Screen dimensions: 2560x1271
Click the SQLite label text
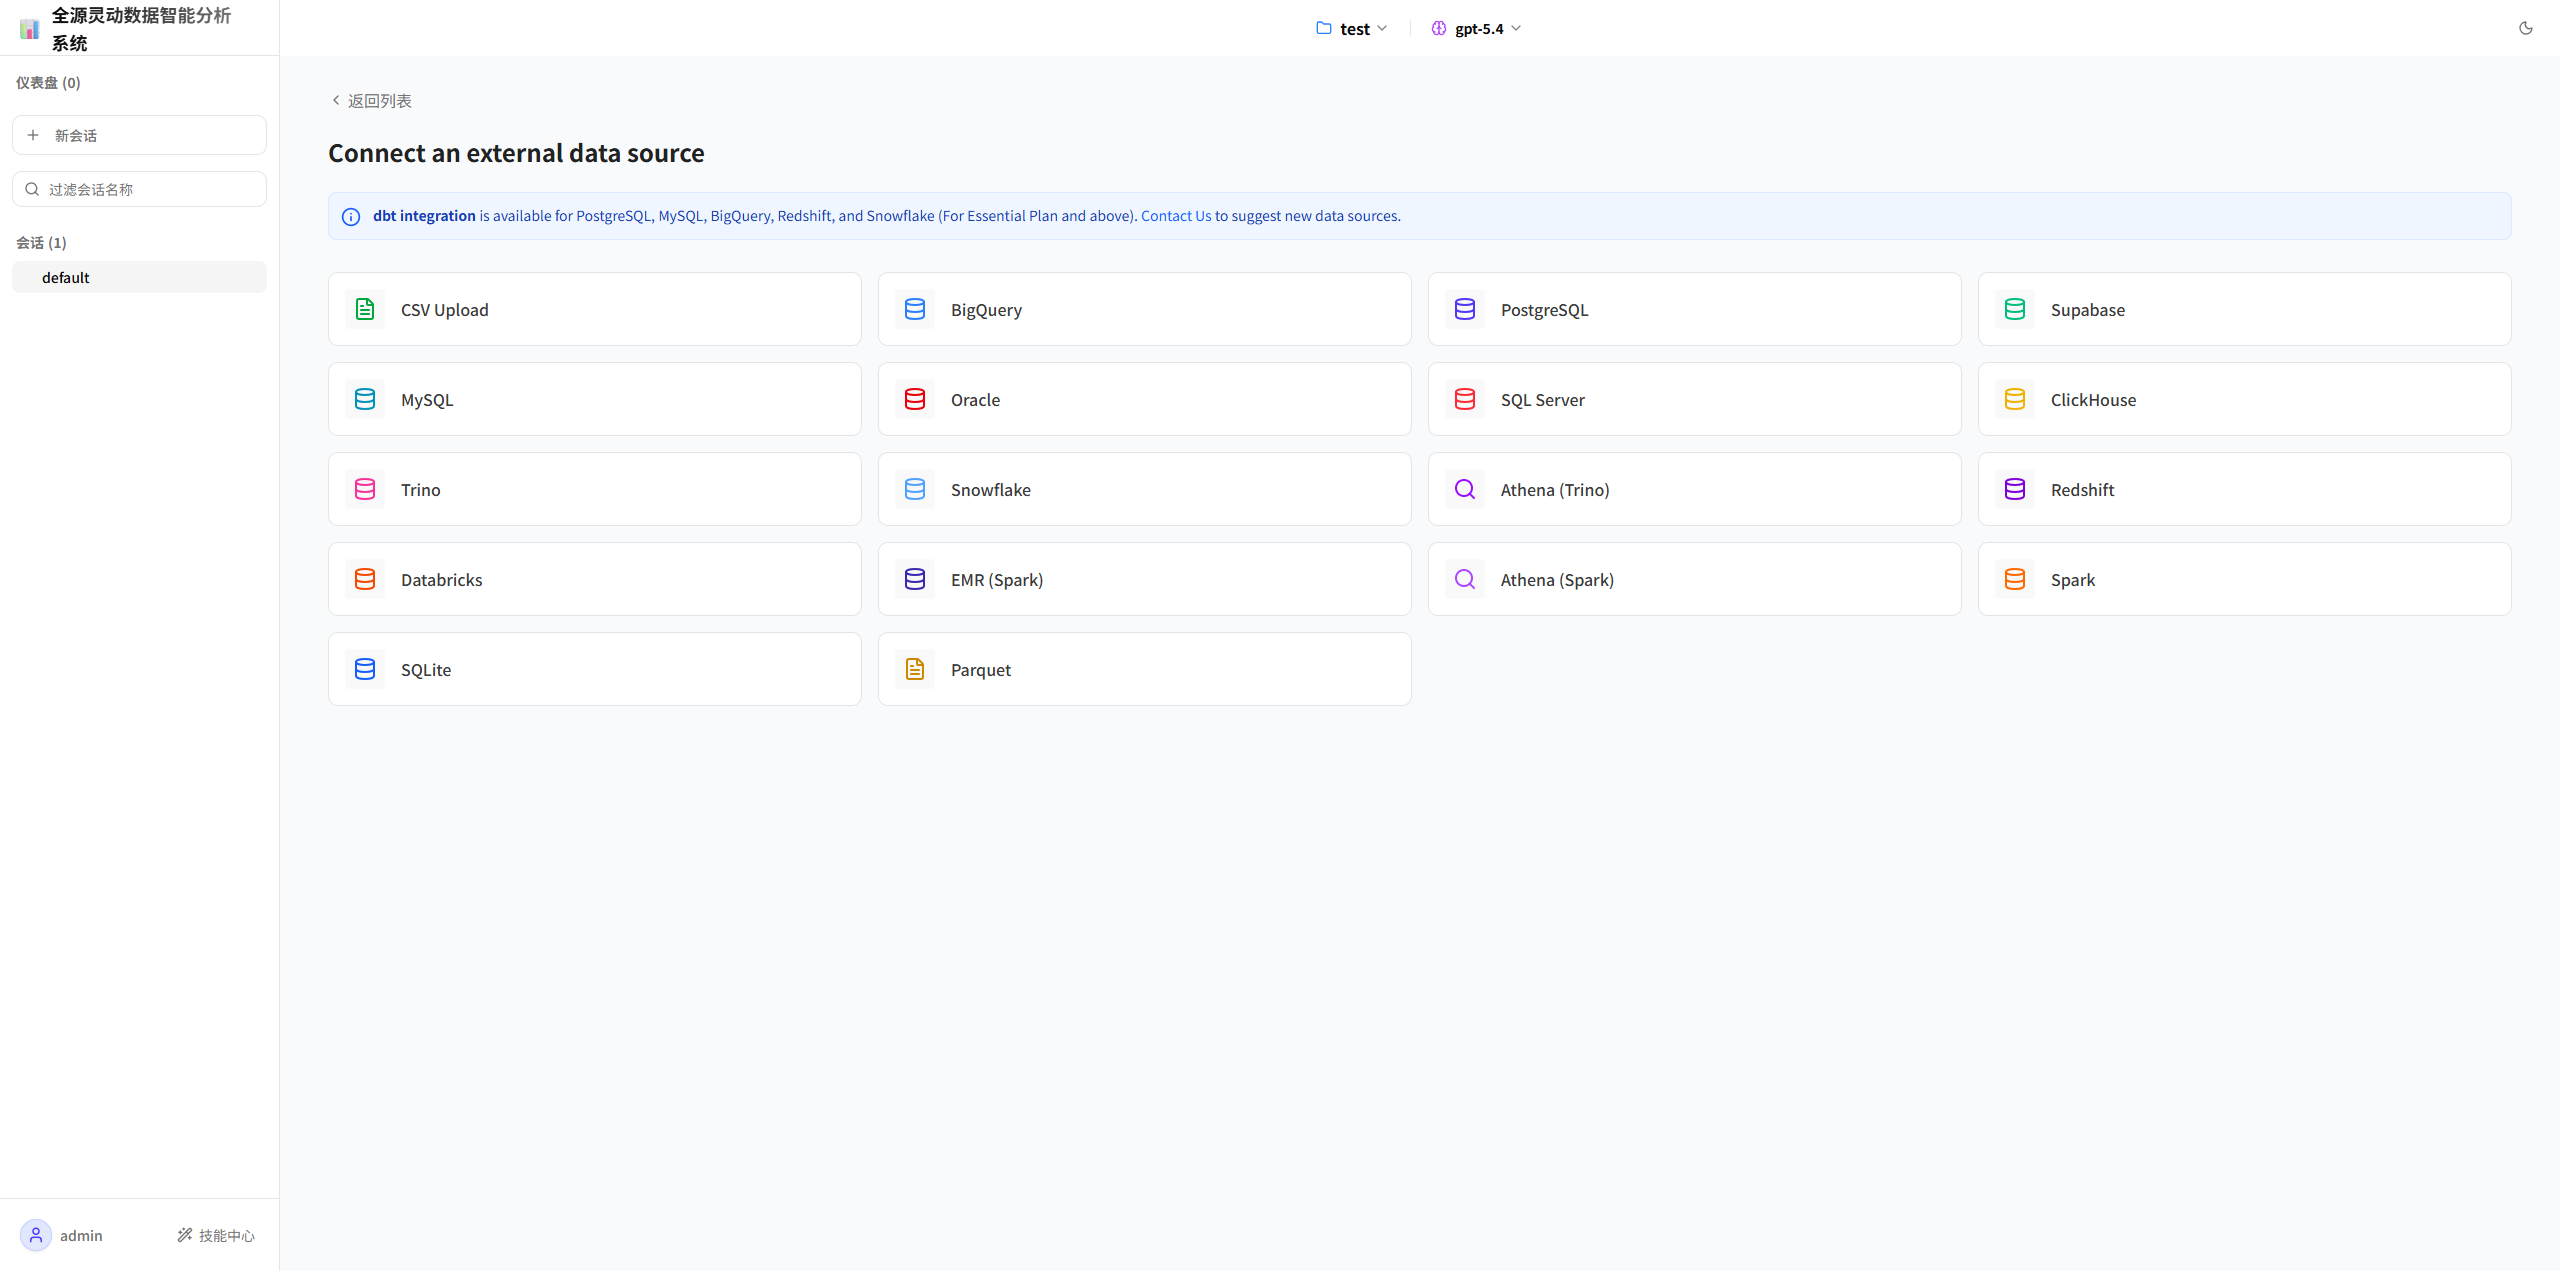tap(426, 670)
